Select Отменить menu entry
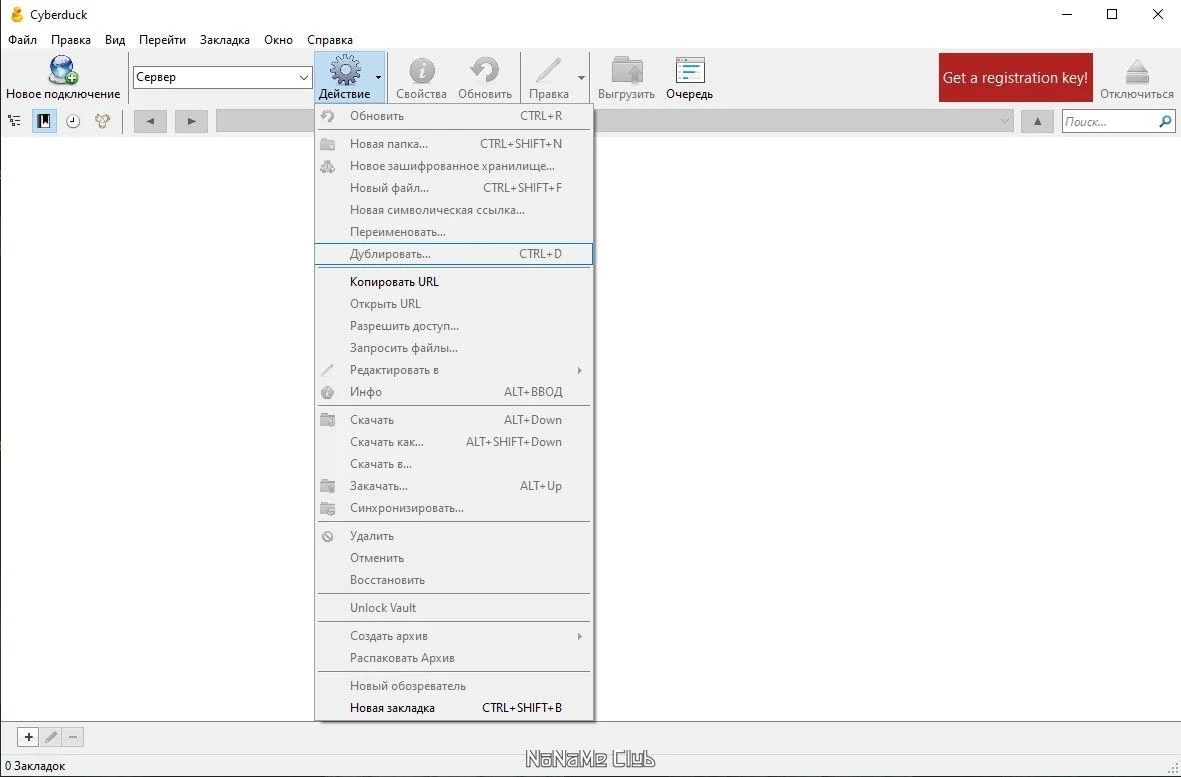Image resolution: width=1181 pixels, height=777 pixels. [453, 558]
